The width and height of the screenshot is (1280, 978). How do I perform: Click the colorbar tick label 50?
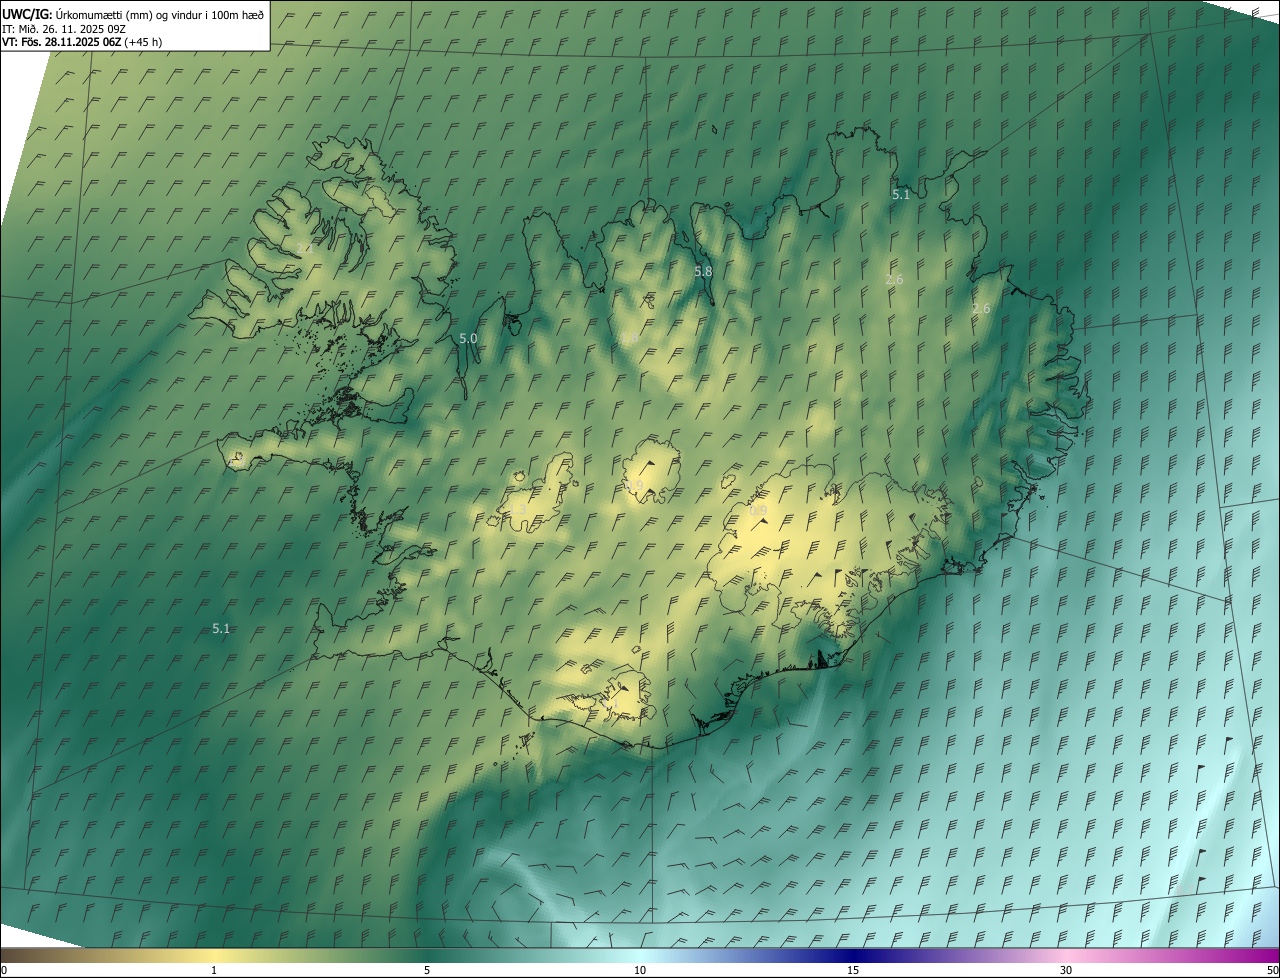1271,970
